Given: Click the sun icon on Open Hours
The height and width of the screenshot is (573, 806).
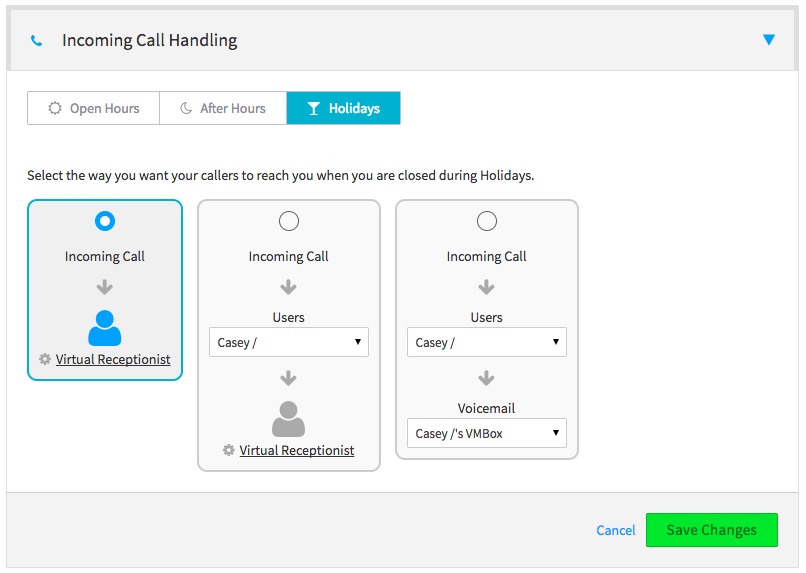Looking at the screenshot, I should [x=55, y=108].
